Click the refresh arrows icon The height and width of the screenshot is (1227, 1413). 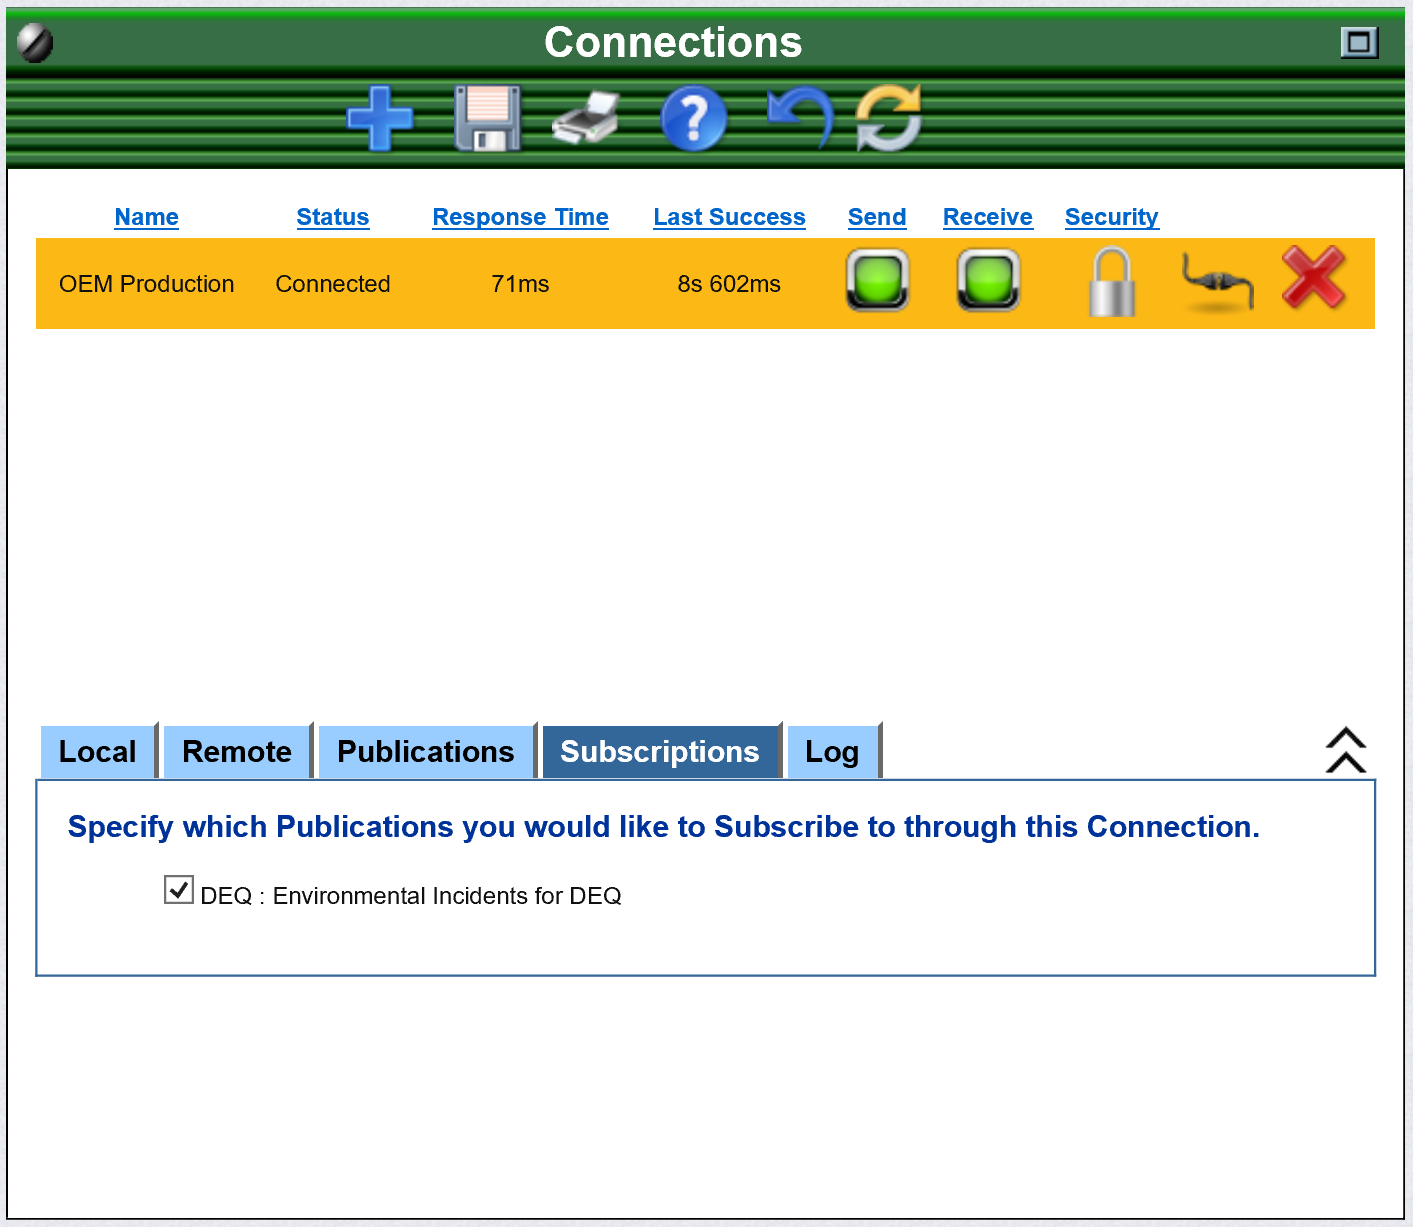[888, 118]
